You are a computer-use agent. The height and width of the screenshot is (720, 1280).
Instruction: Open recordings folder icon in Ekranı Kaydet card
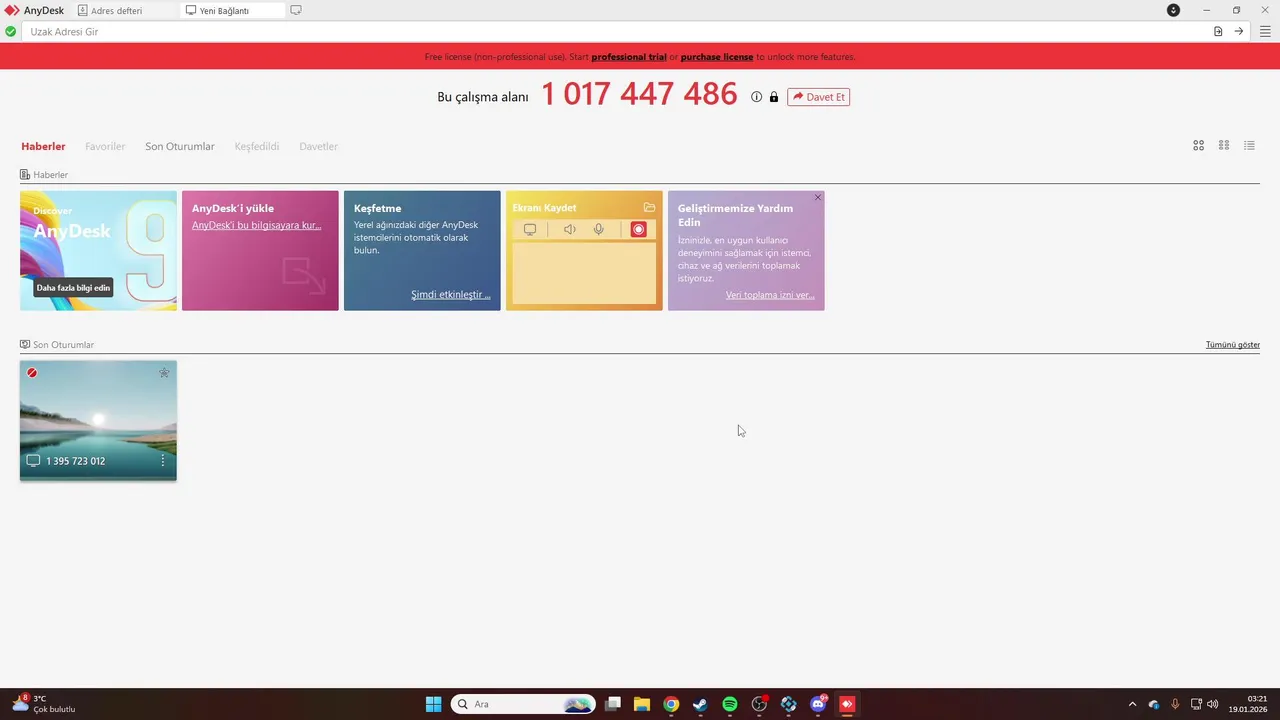(649, 208)
